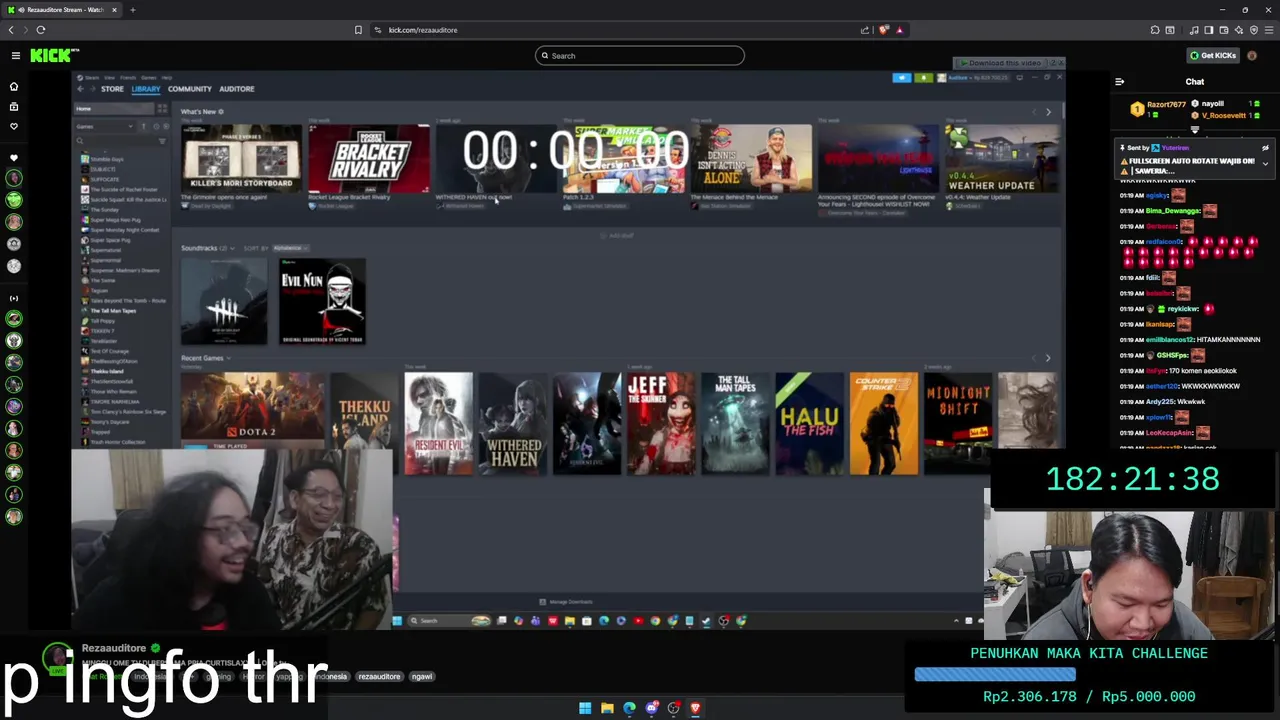The width and height of the screenshot is (1280, 720).
Task: Open Discord icon on taskbar
Action: 651,709
